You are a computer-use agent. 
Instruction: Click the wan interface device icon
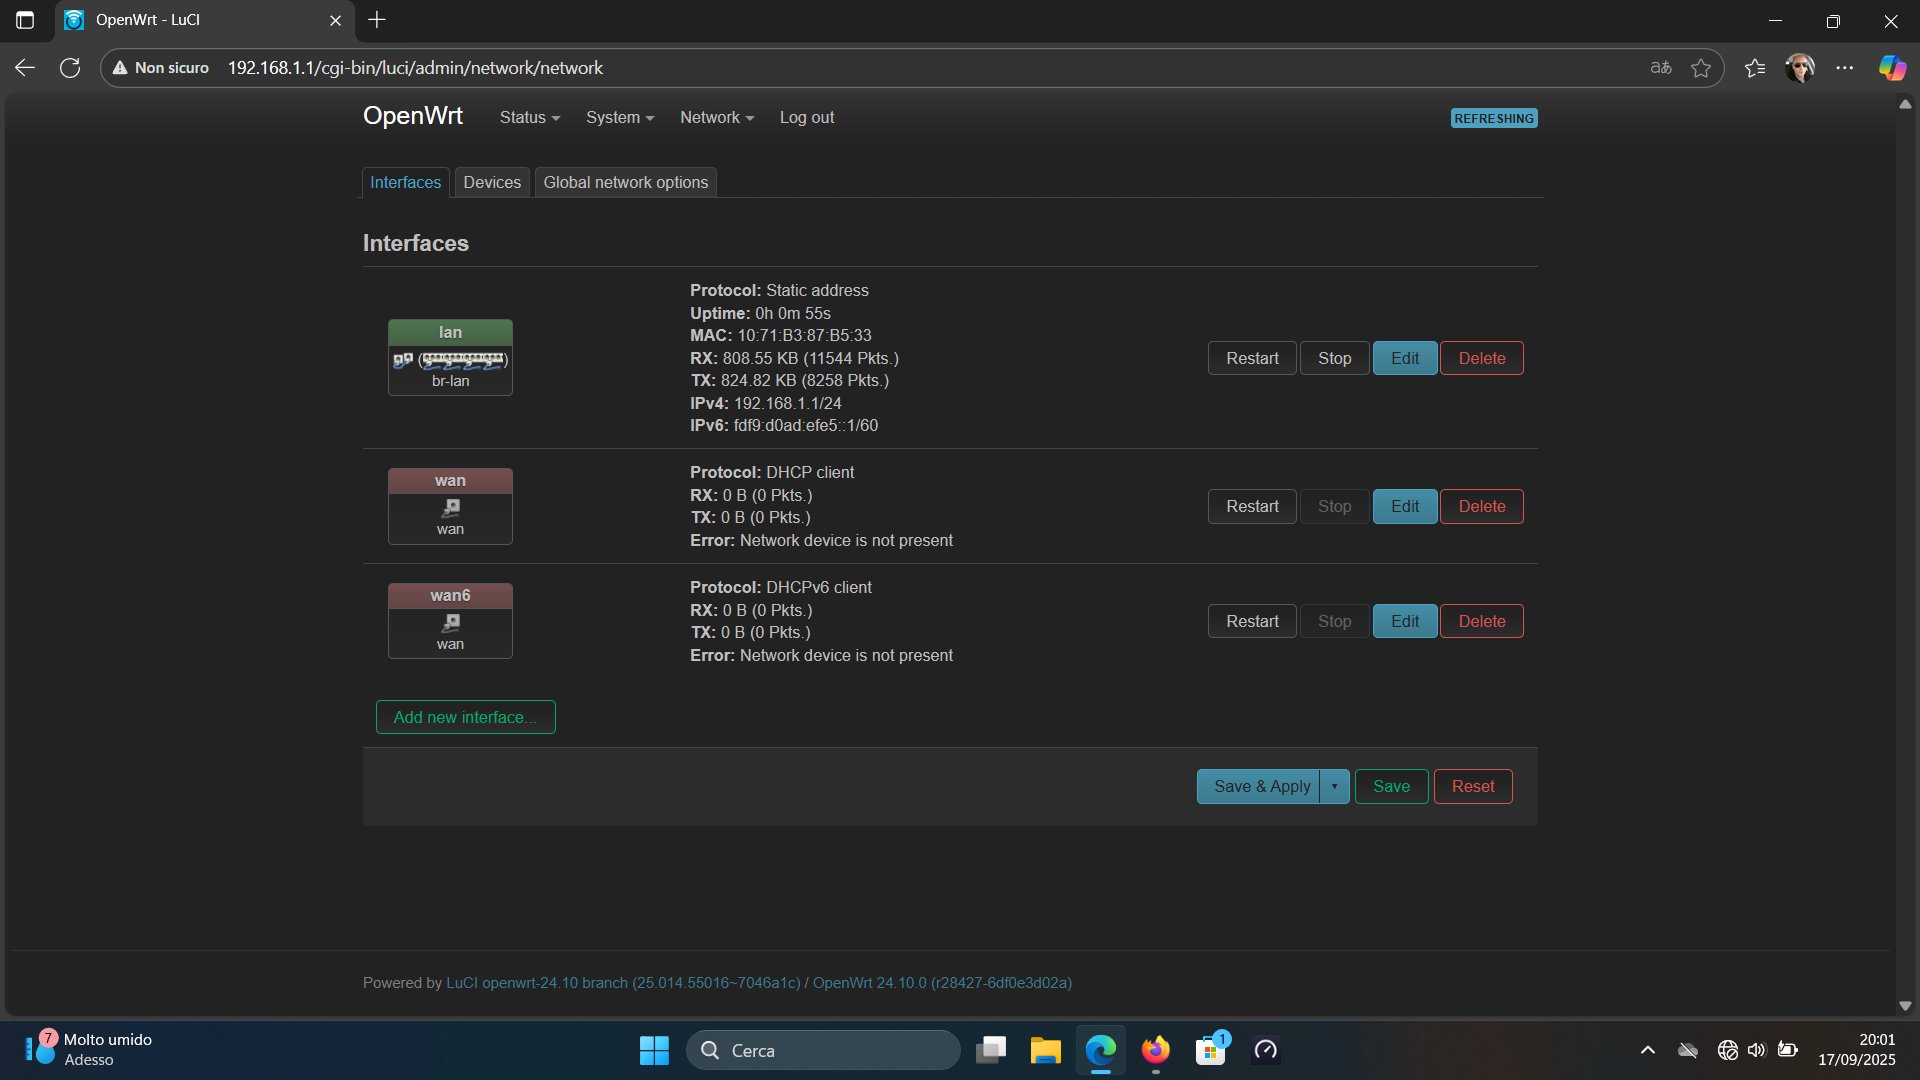451,508
